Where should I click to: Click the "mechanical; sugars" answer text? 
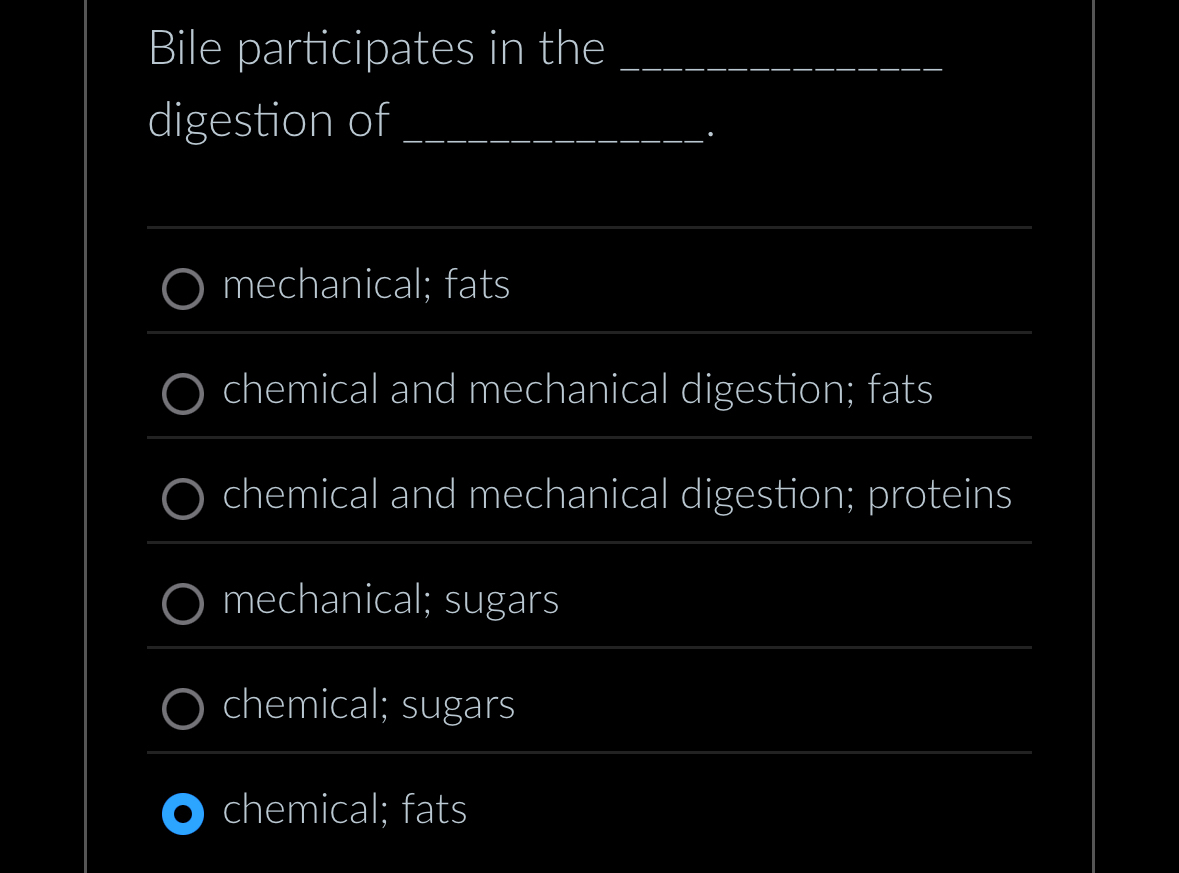391,599
